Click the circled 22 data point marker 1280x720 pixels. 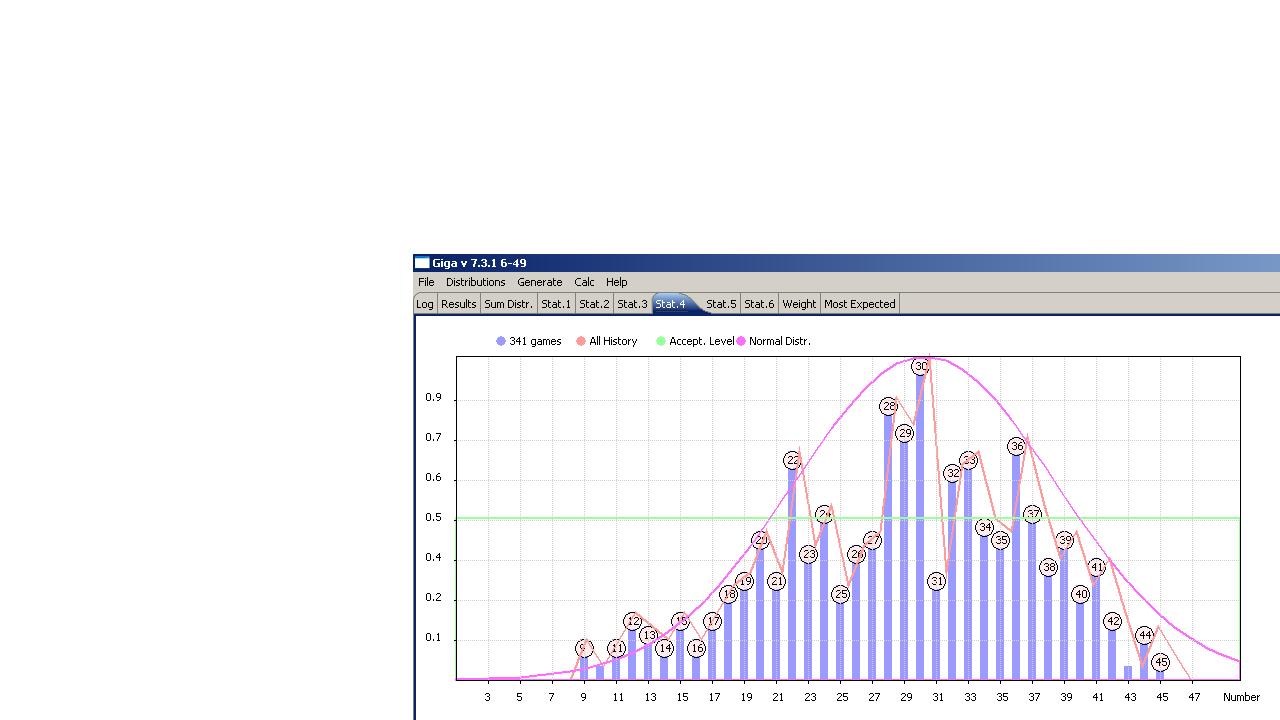point(793,461)
